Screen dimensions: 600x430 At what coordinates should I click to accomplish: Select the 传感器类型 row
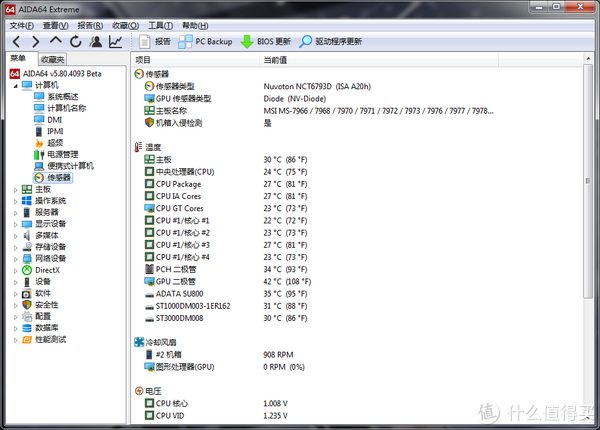[x=357, y=86]
